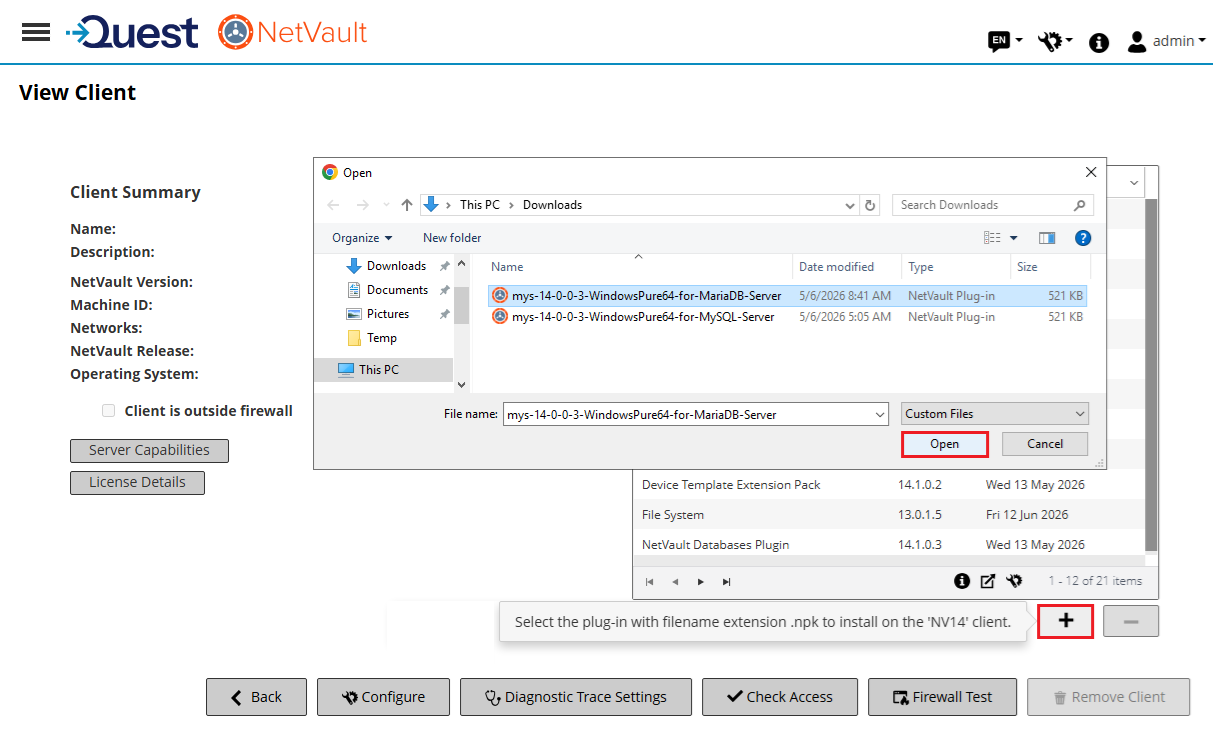
Task: Refresh the Downloads folder view
Action: pos(870,205)
